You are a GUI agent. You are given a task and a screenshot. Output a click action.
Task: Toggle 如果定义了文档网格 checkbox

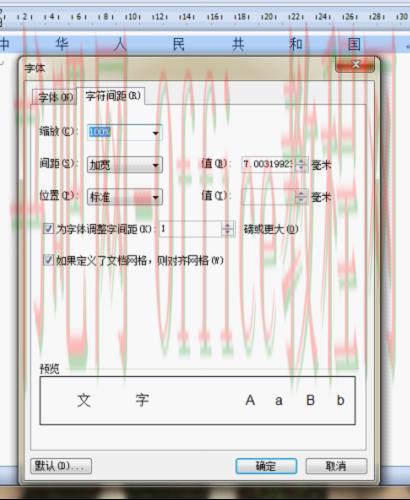(48, 260)
